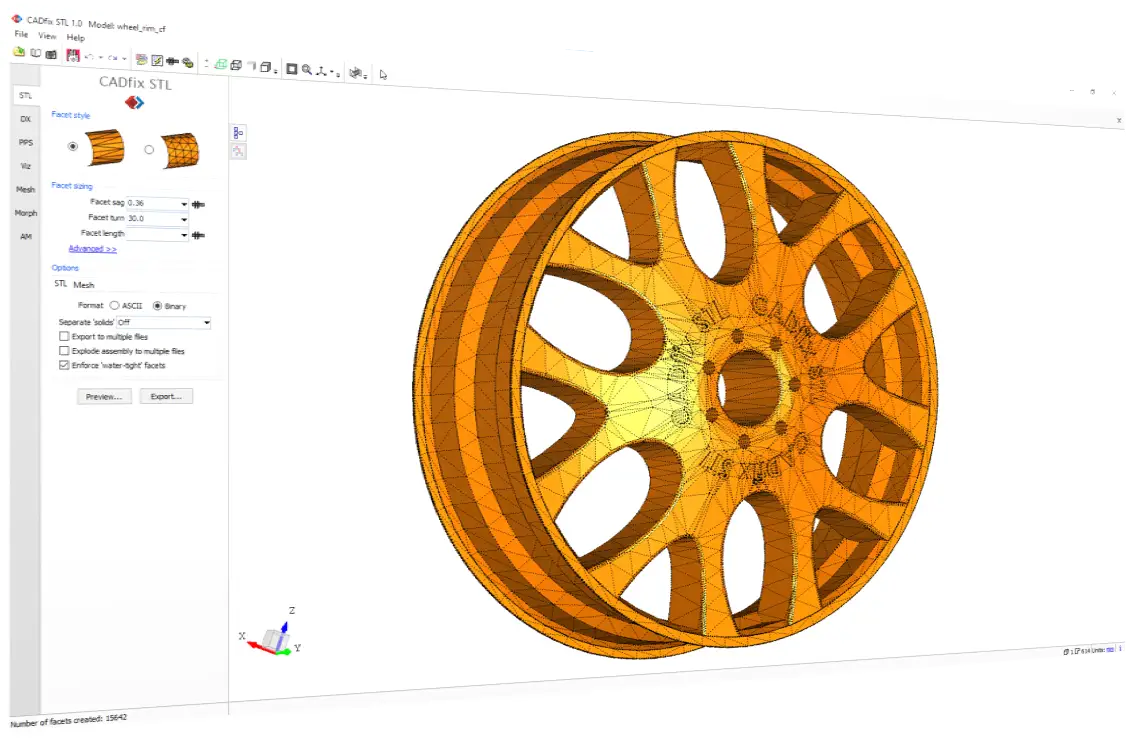Tick Explode assembly to multiple files checkbox
Viewport: 1142px width, 744px height.
click(x=64, y=351)
